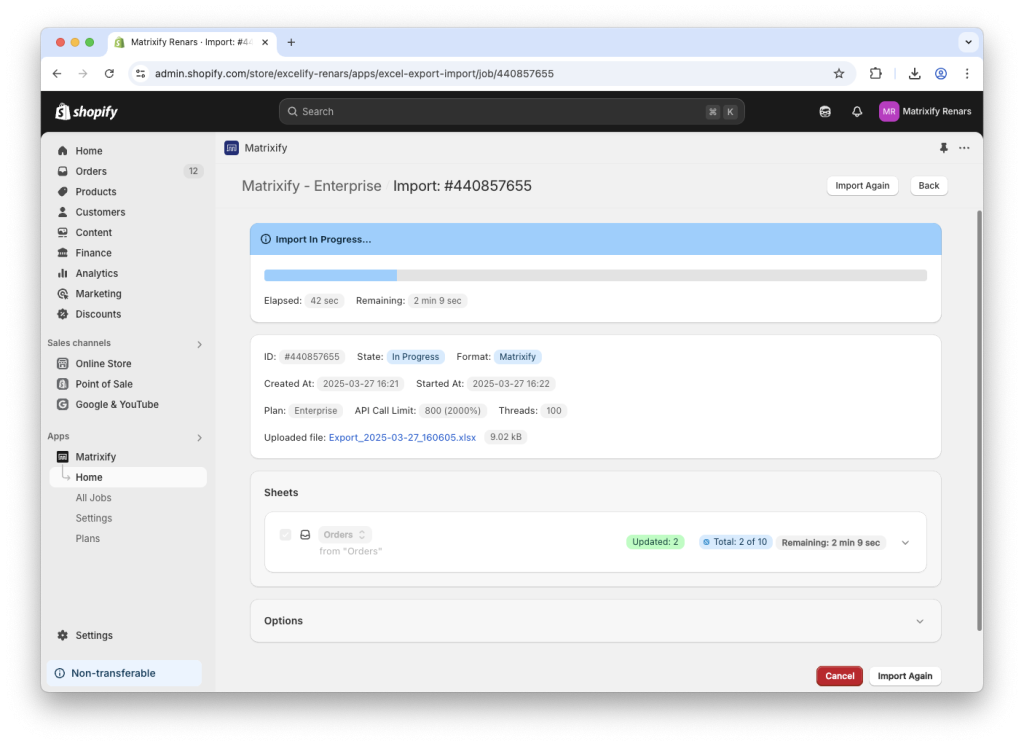The height and width of the screenshot is (746, 1024).
Task: Click the Shopify admin search field
Action: (x=510, y=111)
